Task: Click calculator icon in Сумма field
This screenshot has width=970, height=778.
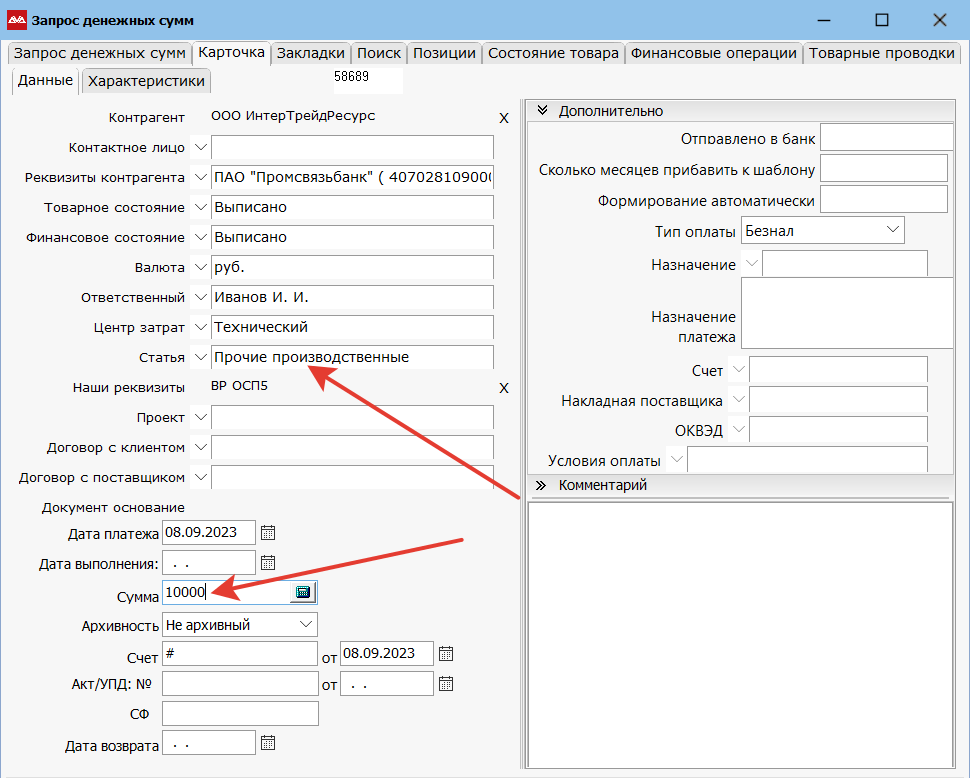Action: (303, 593)
